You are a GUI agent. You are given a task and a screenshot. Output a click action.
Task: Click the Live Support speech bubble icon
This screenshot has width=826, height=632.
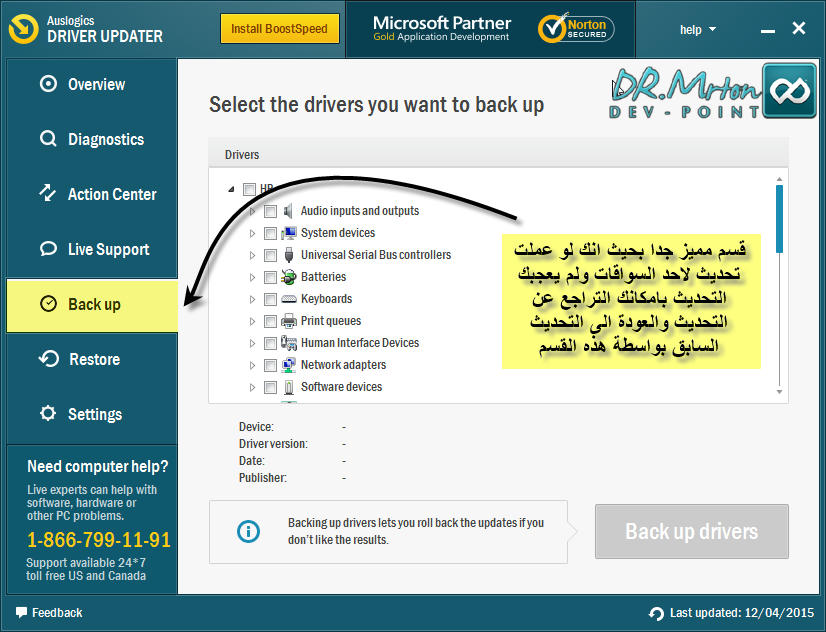pos(48,249)
